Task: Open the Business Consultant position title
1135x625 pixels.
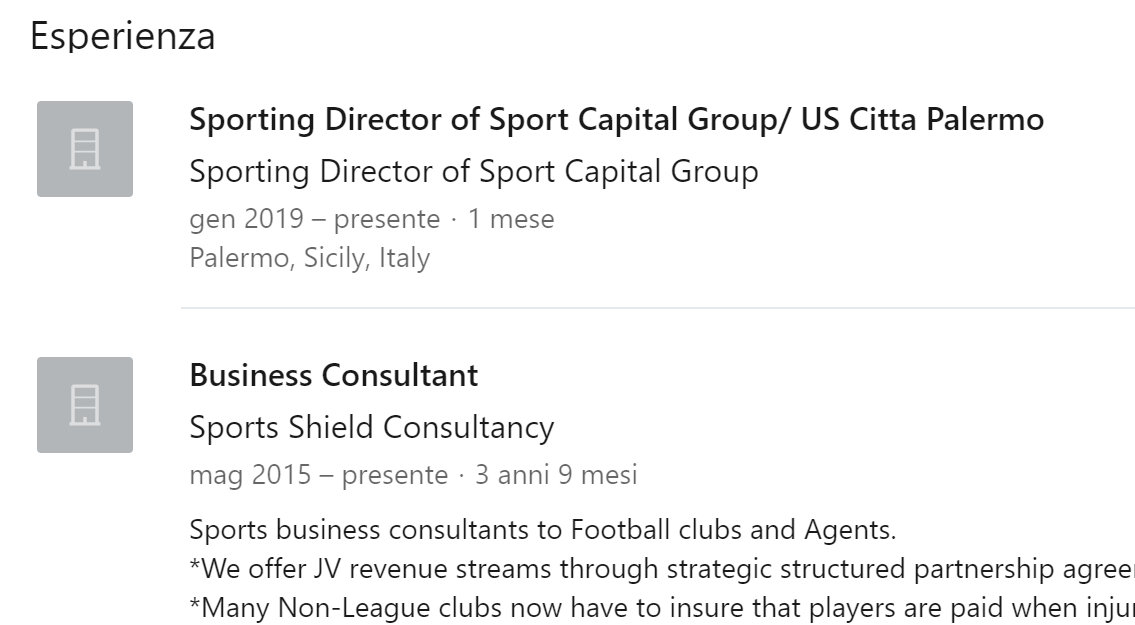Action: tap(333, 376)
